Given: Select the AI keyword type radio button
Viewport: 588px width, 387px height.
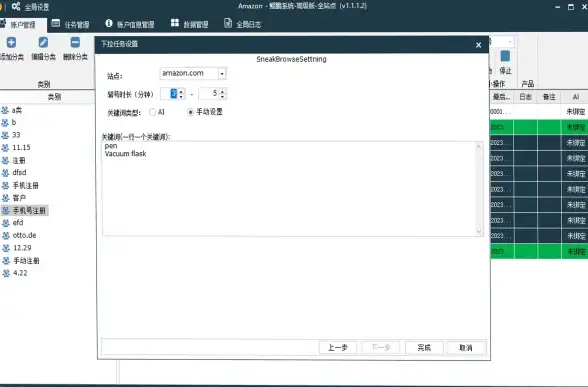Looking at the screenshot, I should (x=152, y=112).
